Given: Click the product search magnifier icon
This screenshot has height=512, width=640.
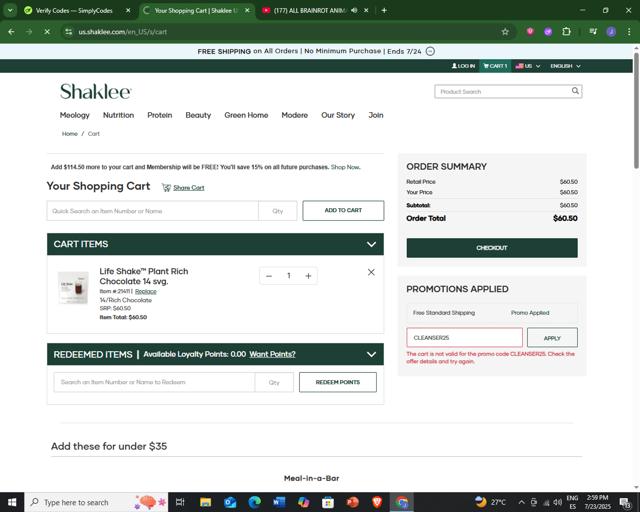Looking at the screenshot, I should pos(575,91).
